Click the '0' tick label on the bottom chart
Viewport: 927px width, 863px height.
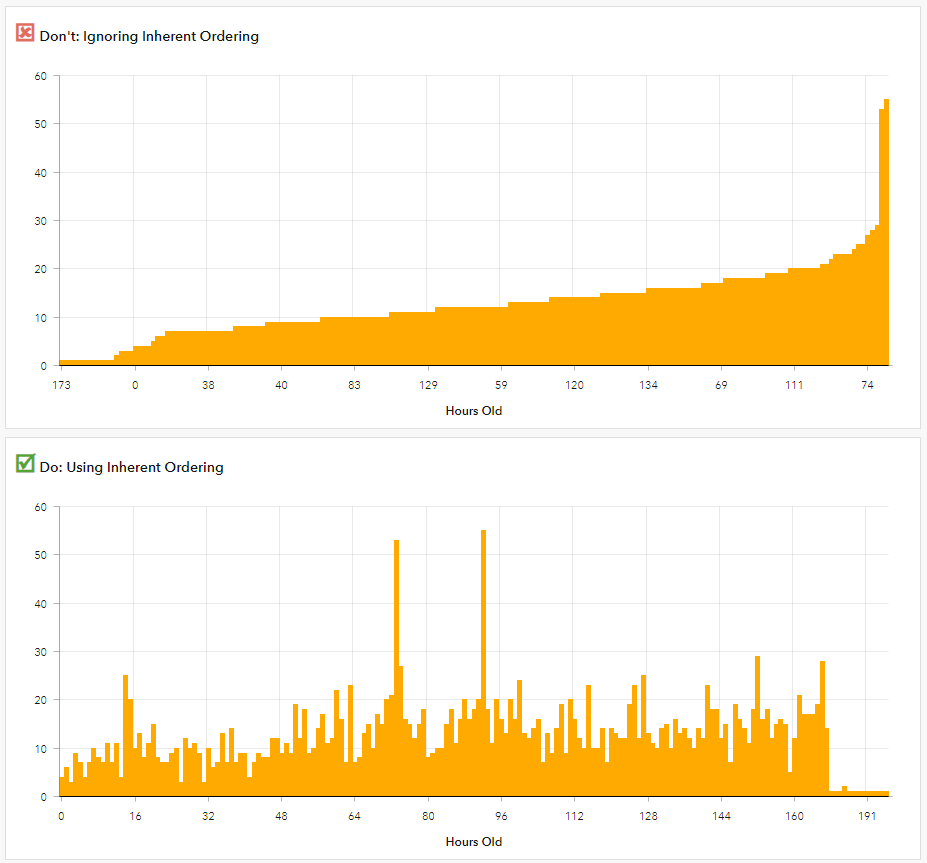point(60,816)
